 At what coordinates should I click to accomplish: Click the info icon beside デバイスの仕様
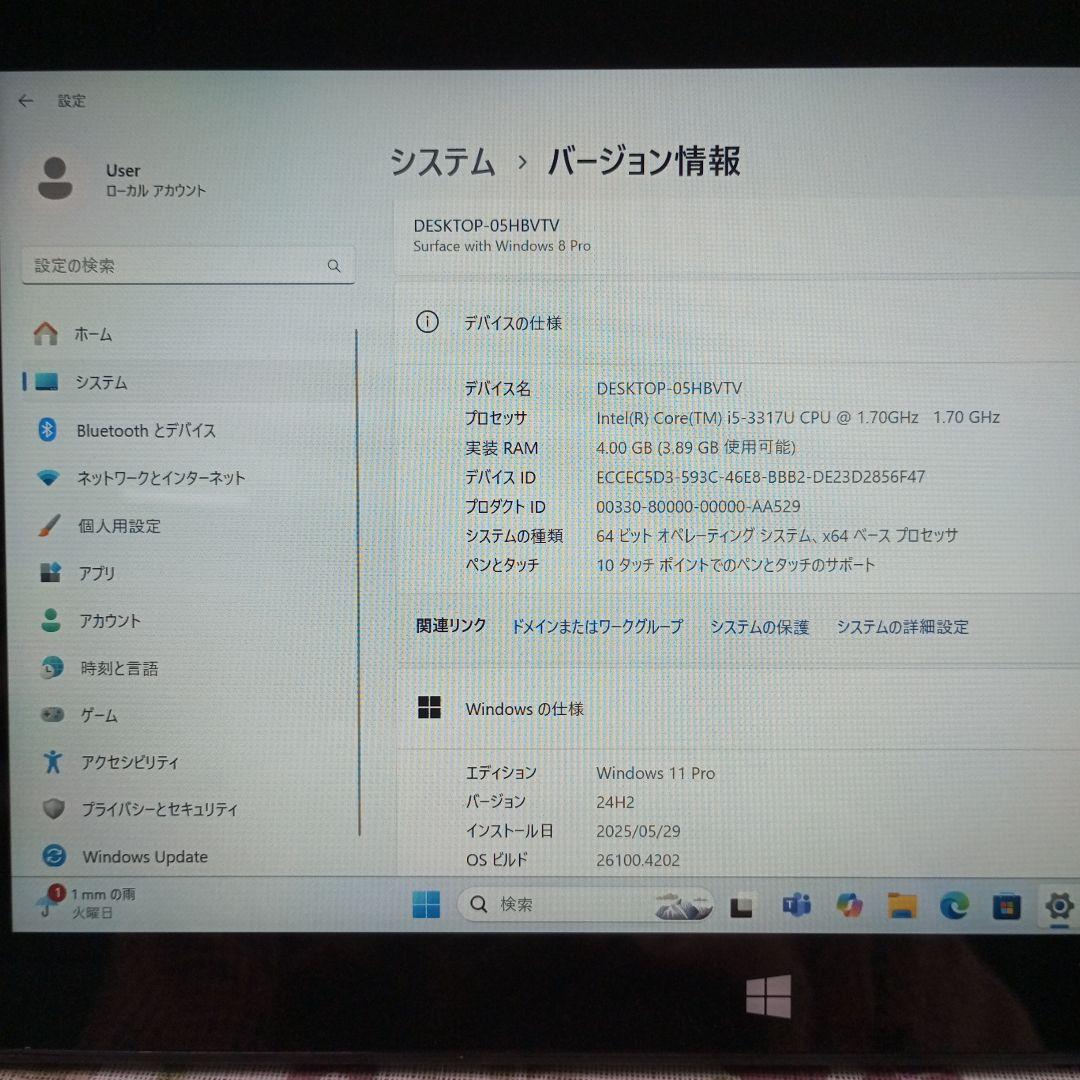point(427,322)
